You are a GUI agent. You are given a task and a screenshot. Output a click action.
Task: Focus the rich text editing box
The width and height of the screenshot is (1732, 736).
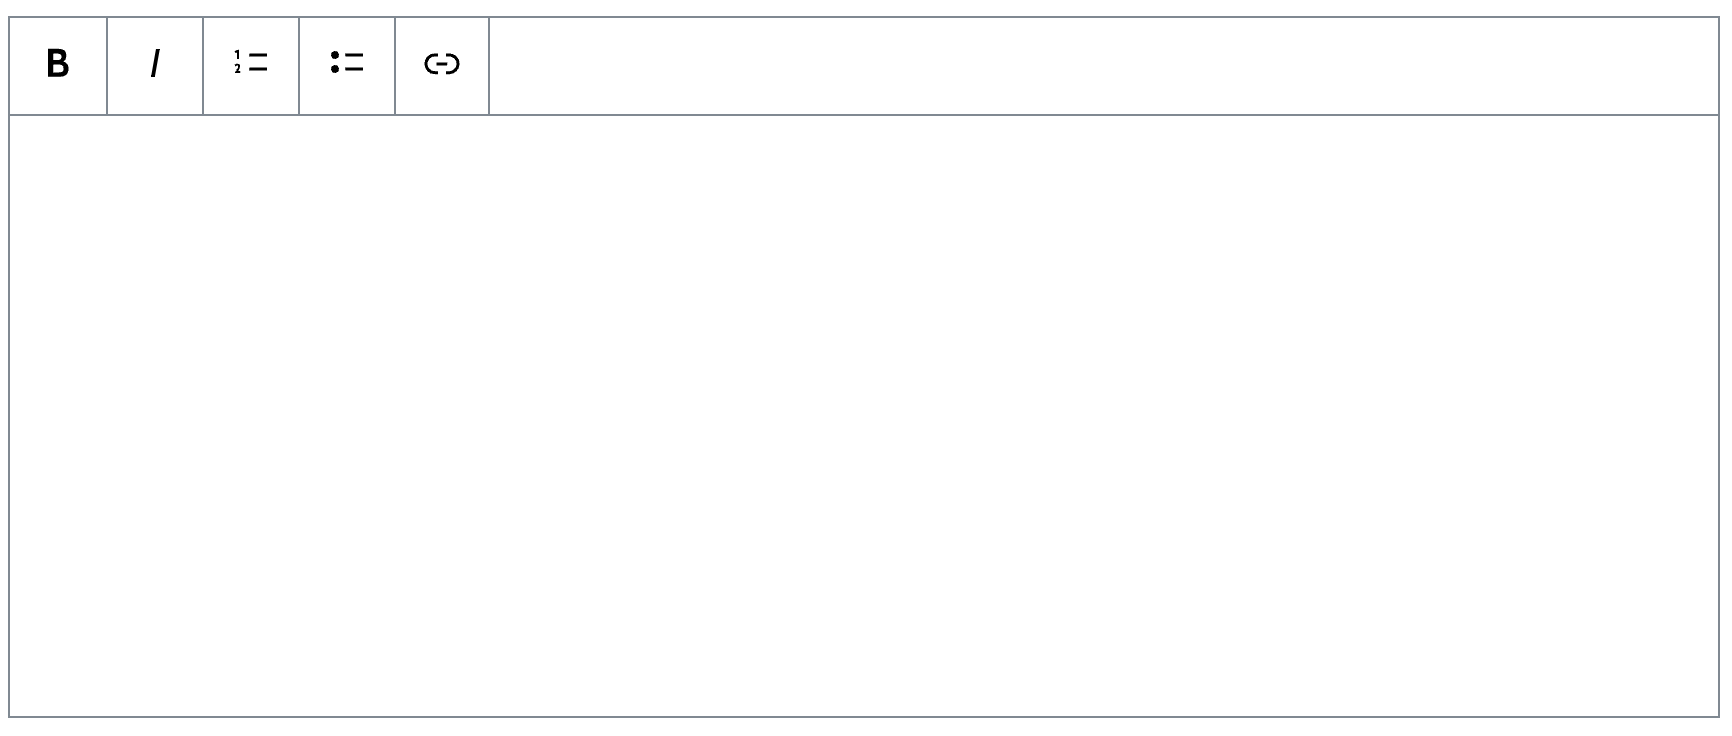[864, 415]
